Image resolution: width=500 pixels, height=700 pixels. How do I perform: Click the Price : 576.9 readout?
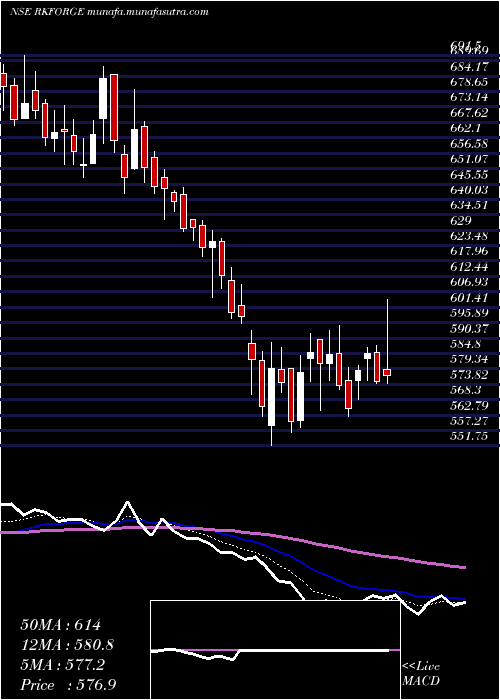tap(69, 685)
